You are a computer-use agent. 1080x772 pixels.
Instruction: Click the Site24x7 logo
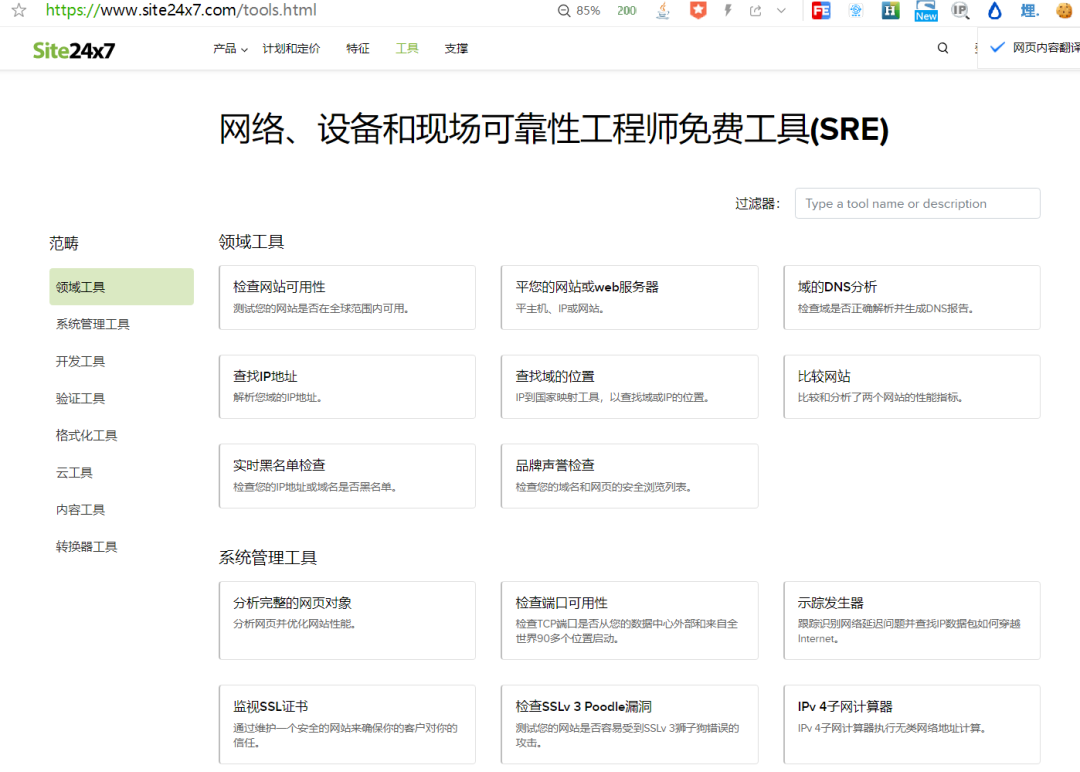pyautogui.click(x=74, y=50)
